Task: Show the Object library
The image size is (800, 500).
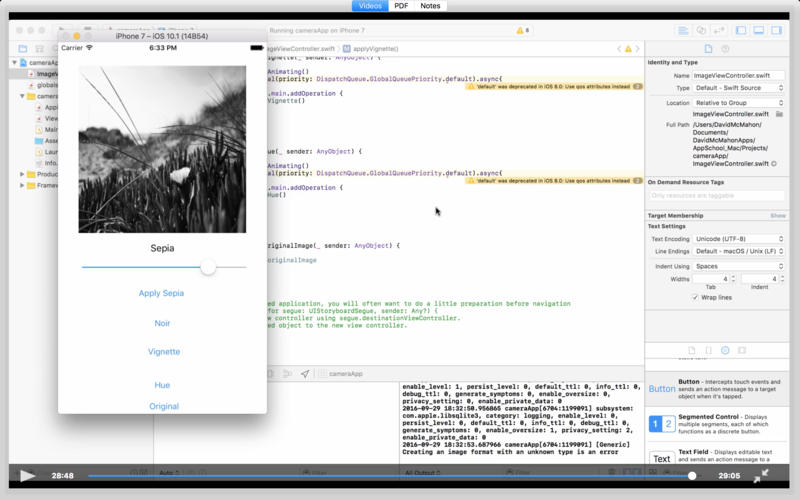Action: pyautogui.click(x=725, y=351)
